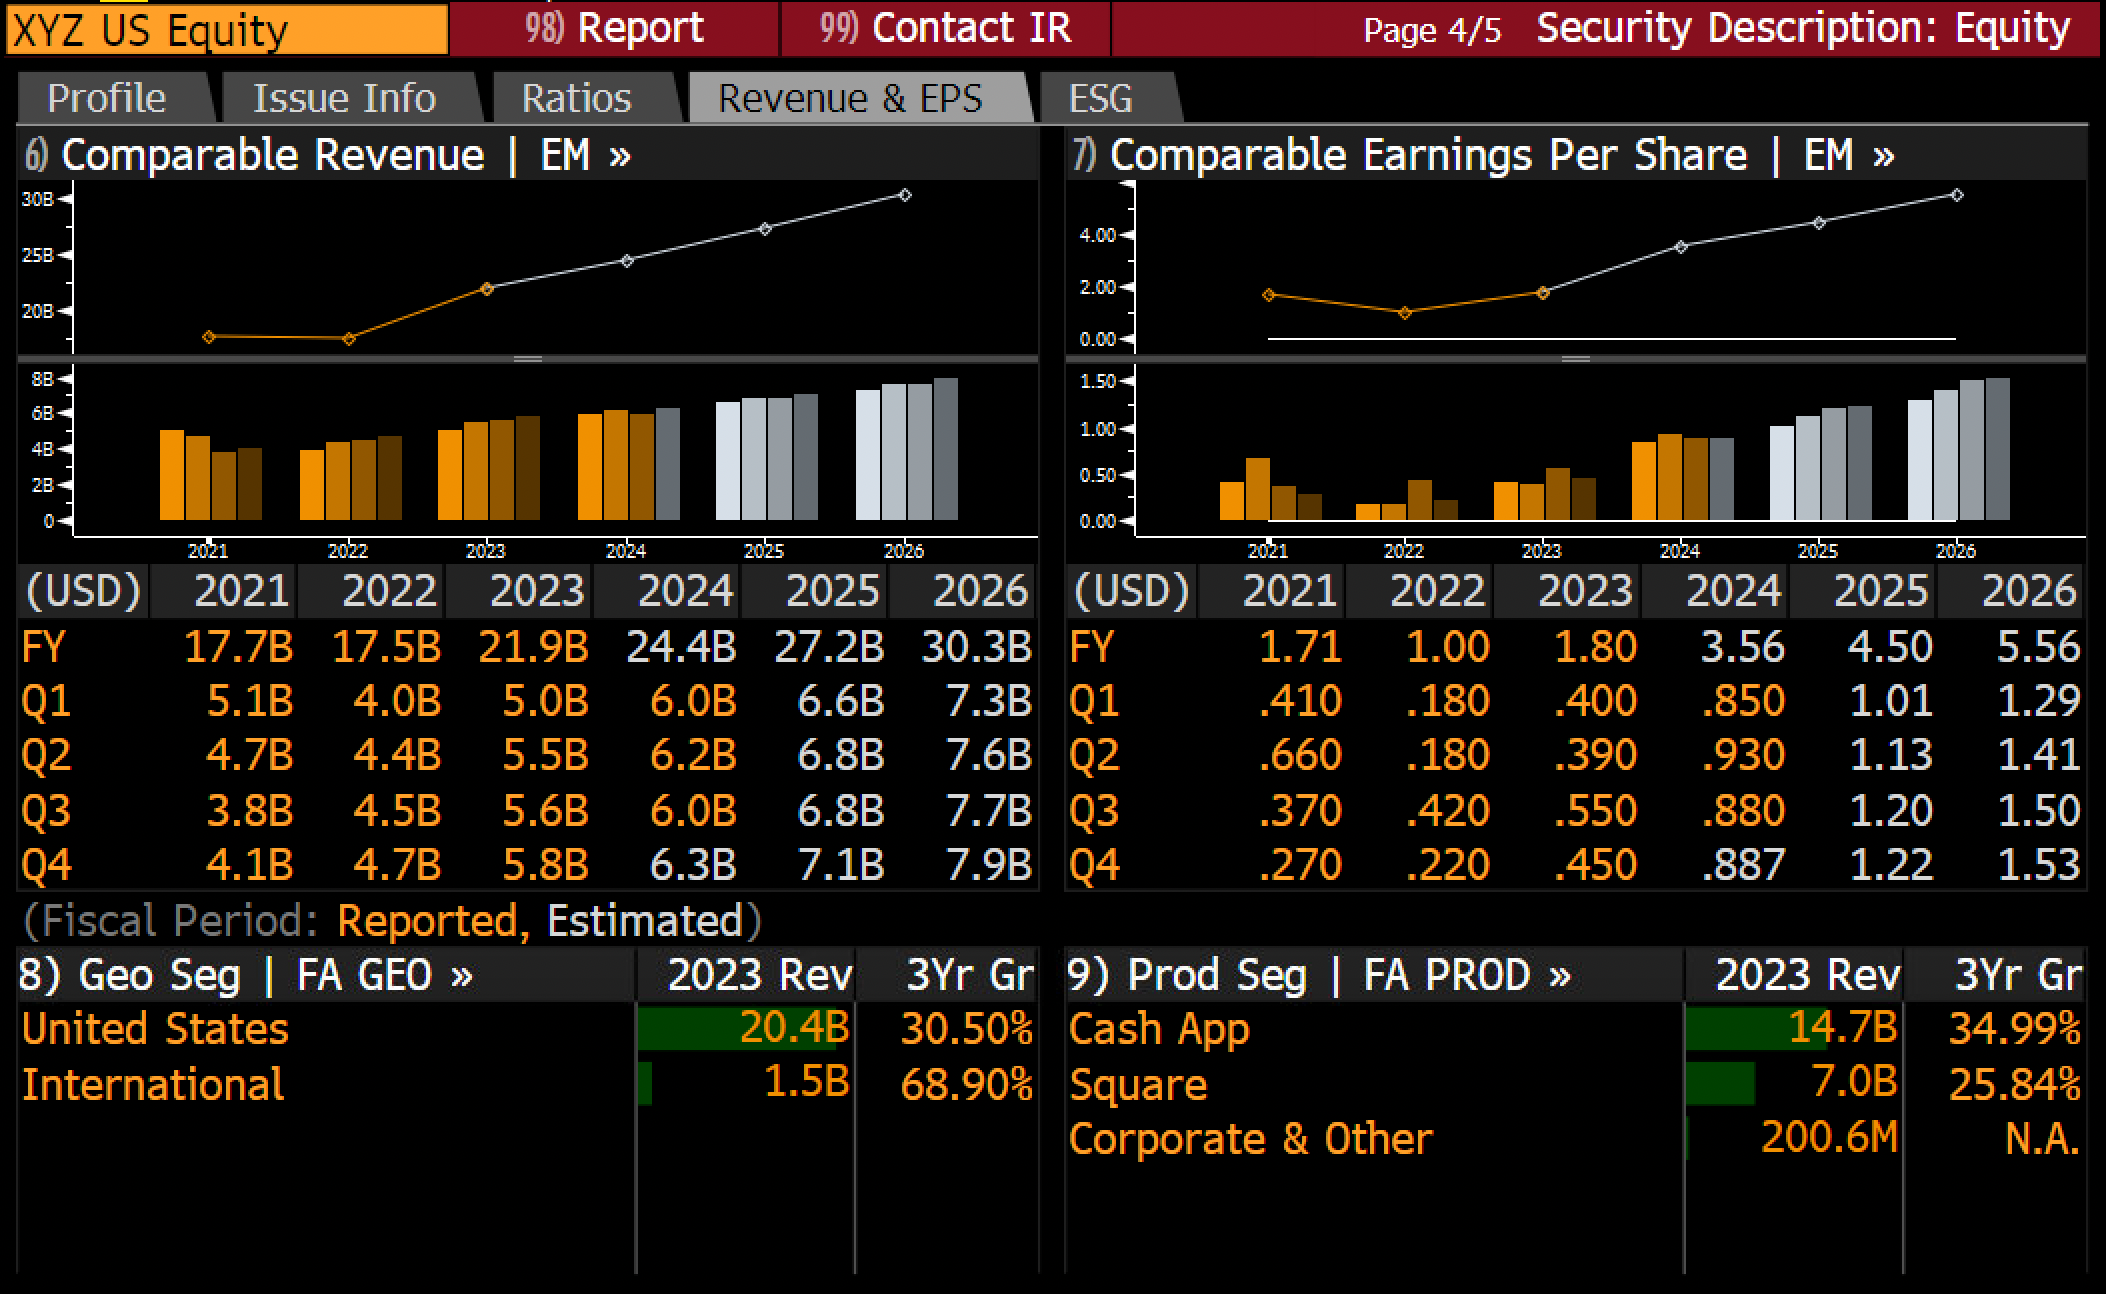Open the Prod Seg FA PROD link
This screenshot has height=1294, width=2106.
pyautogui.click(x=1319, y=975)
